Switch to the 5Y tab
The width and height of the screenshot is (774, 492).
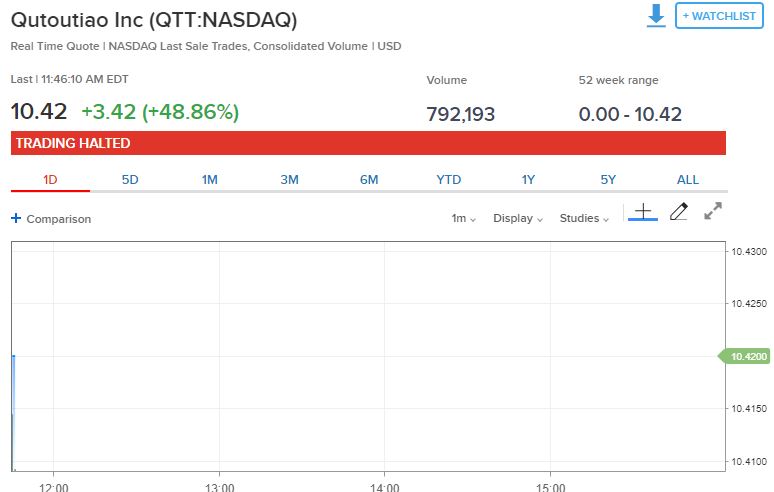click(608, 180)
